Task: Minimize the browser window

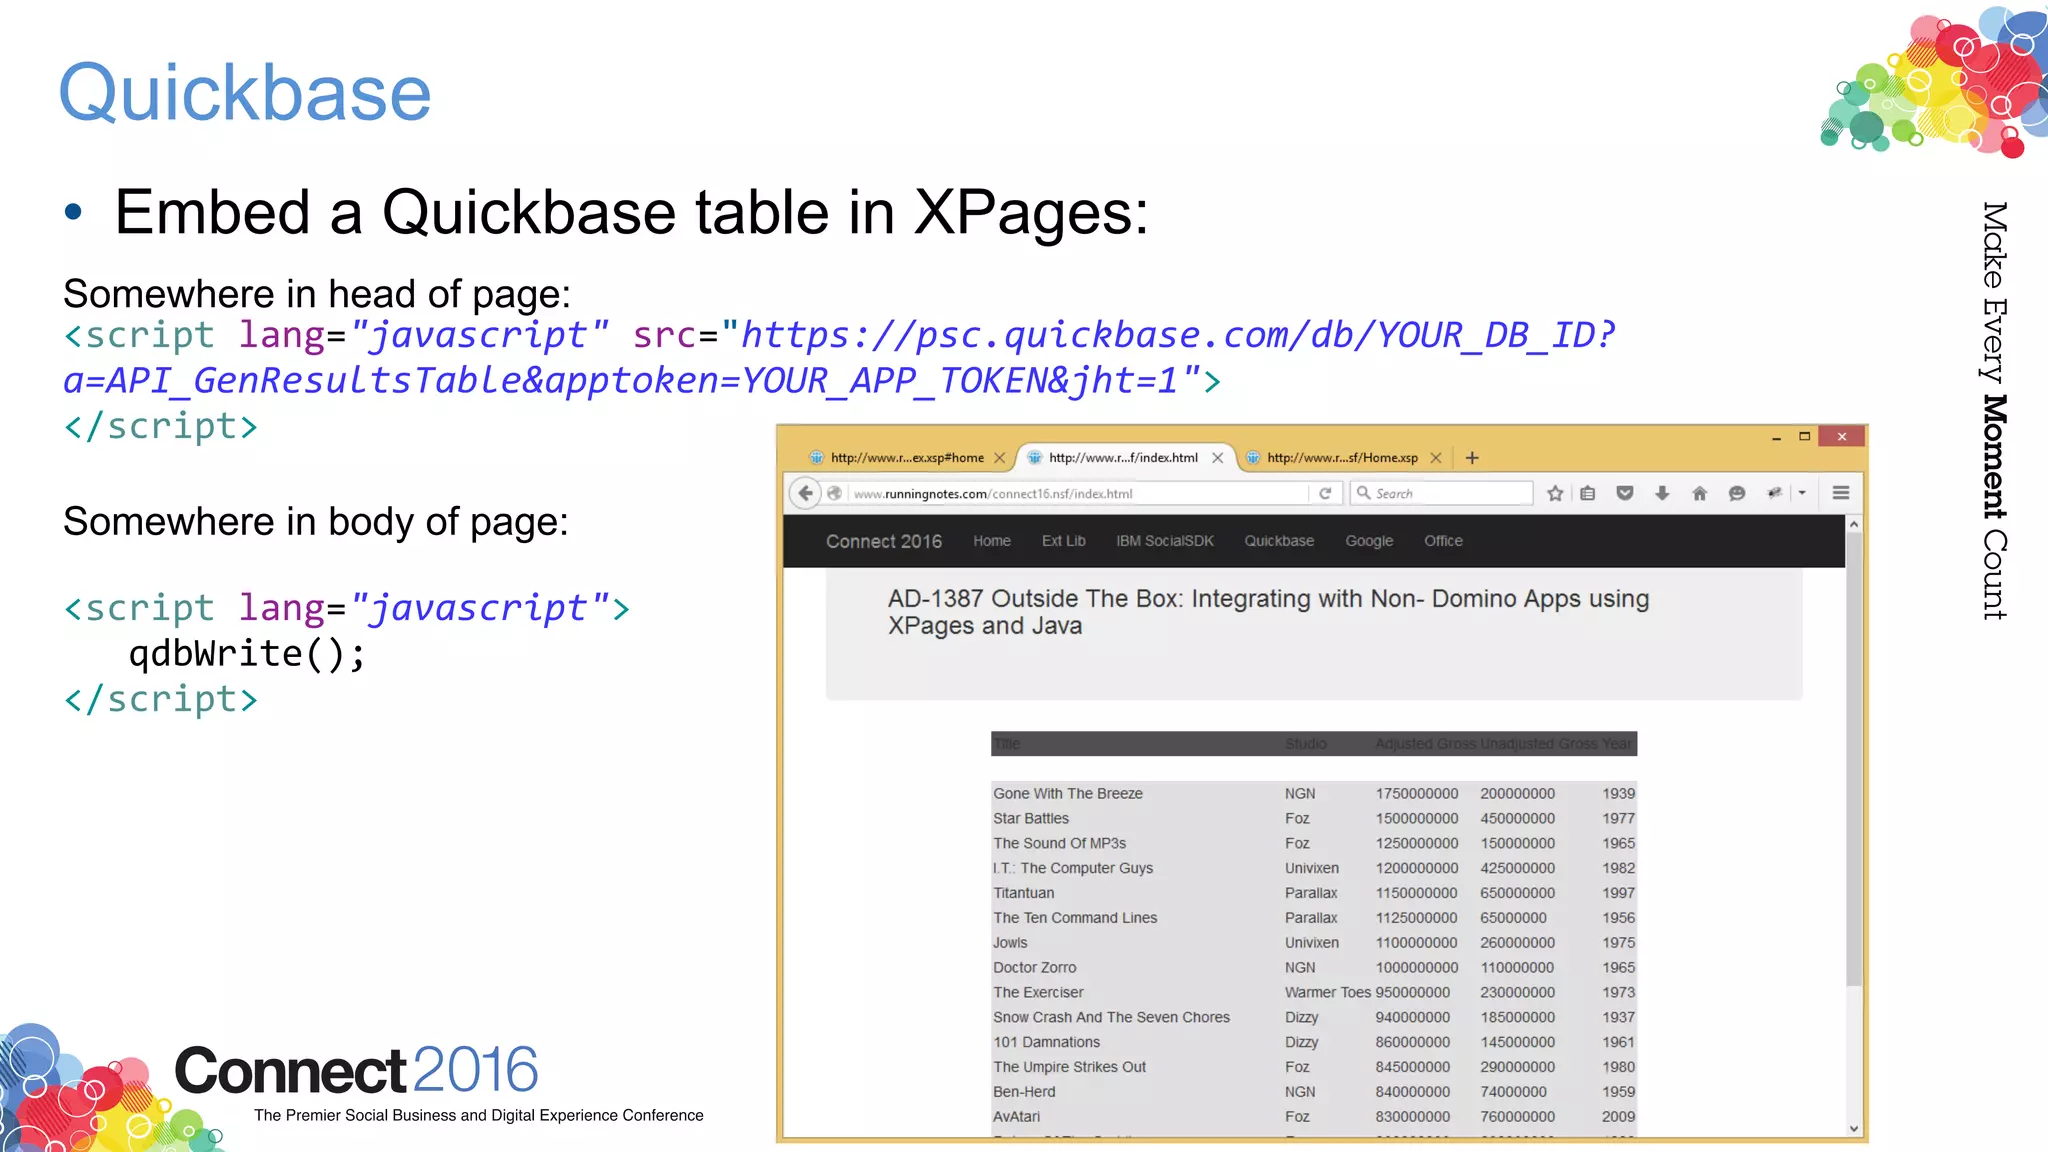Action: coord(1776,437)
